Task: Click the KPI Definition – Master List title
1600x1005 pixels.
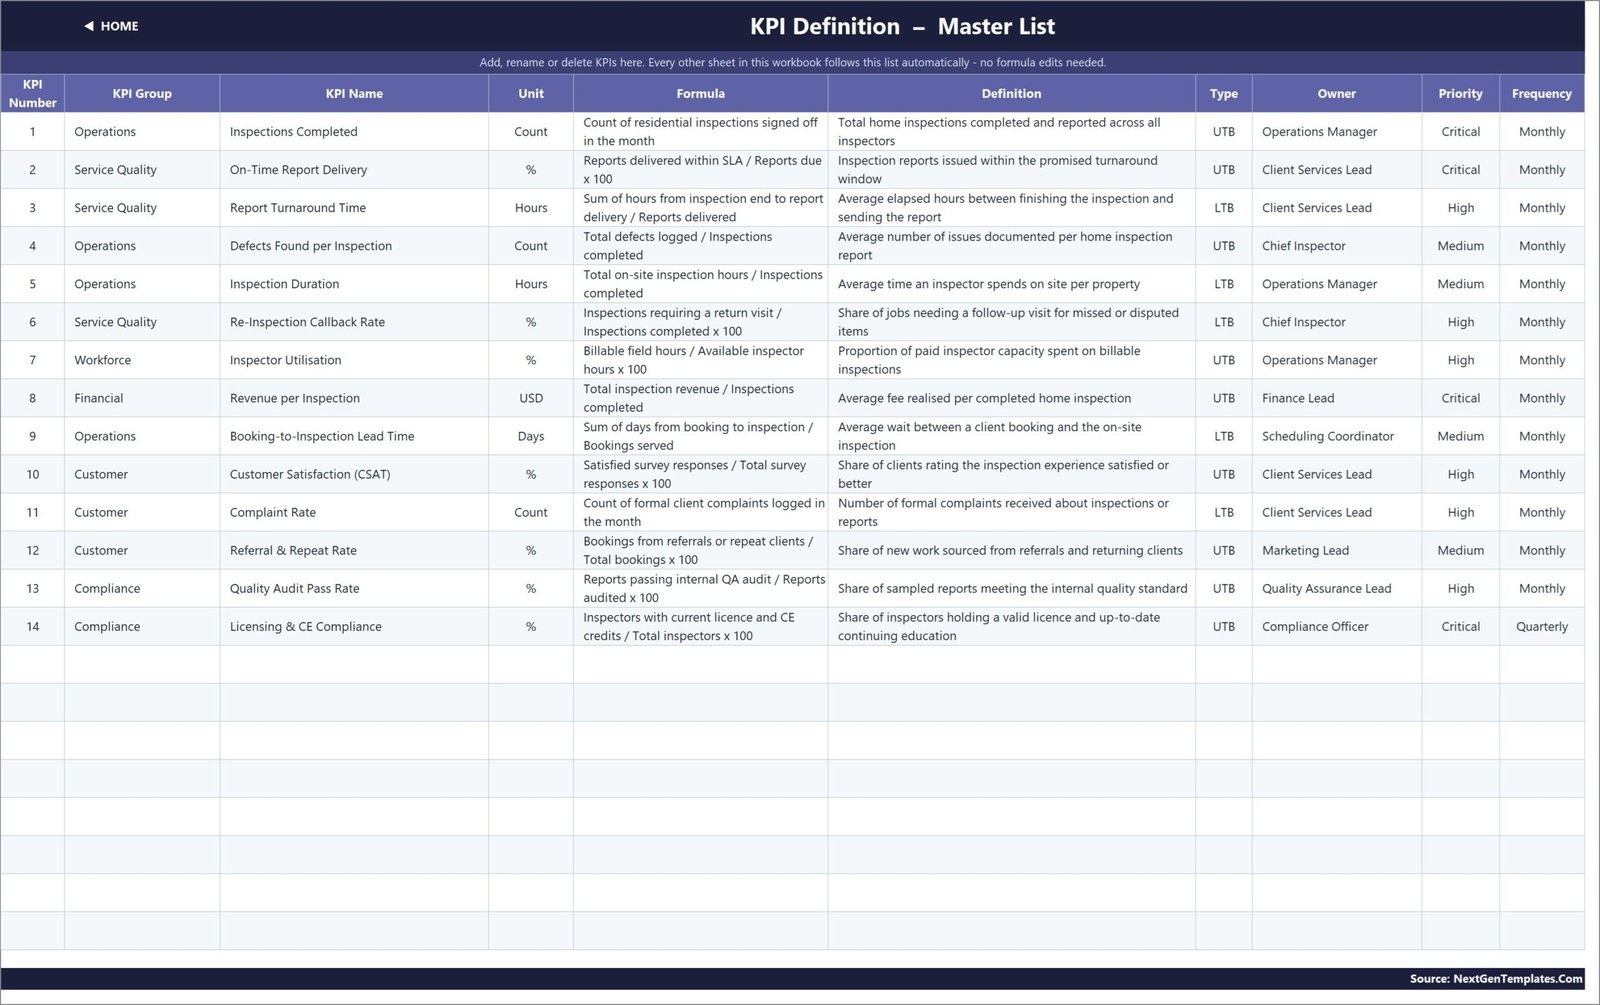Action: [902, 26]
